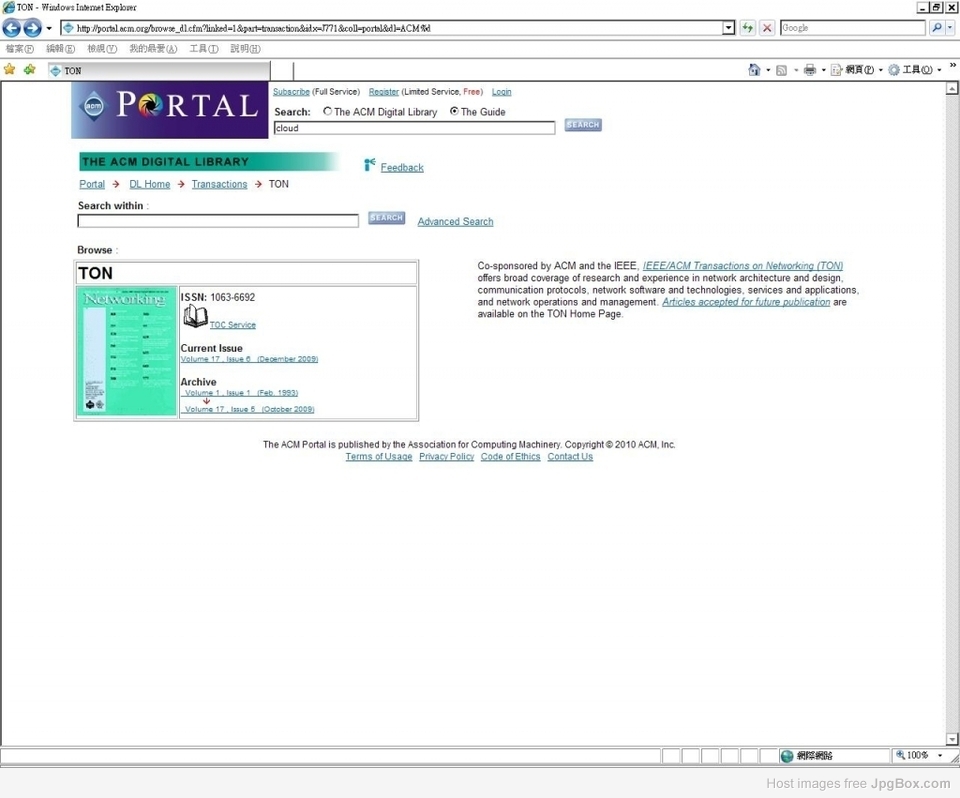Click the Google search magnifier icon
960x798 pixels.
[x=937, y=28]
